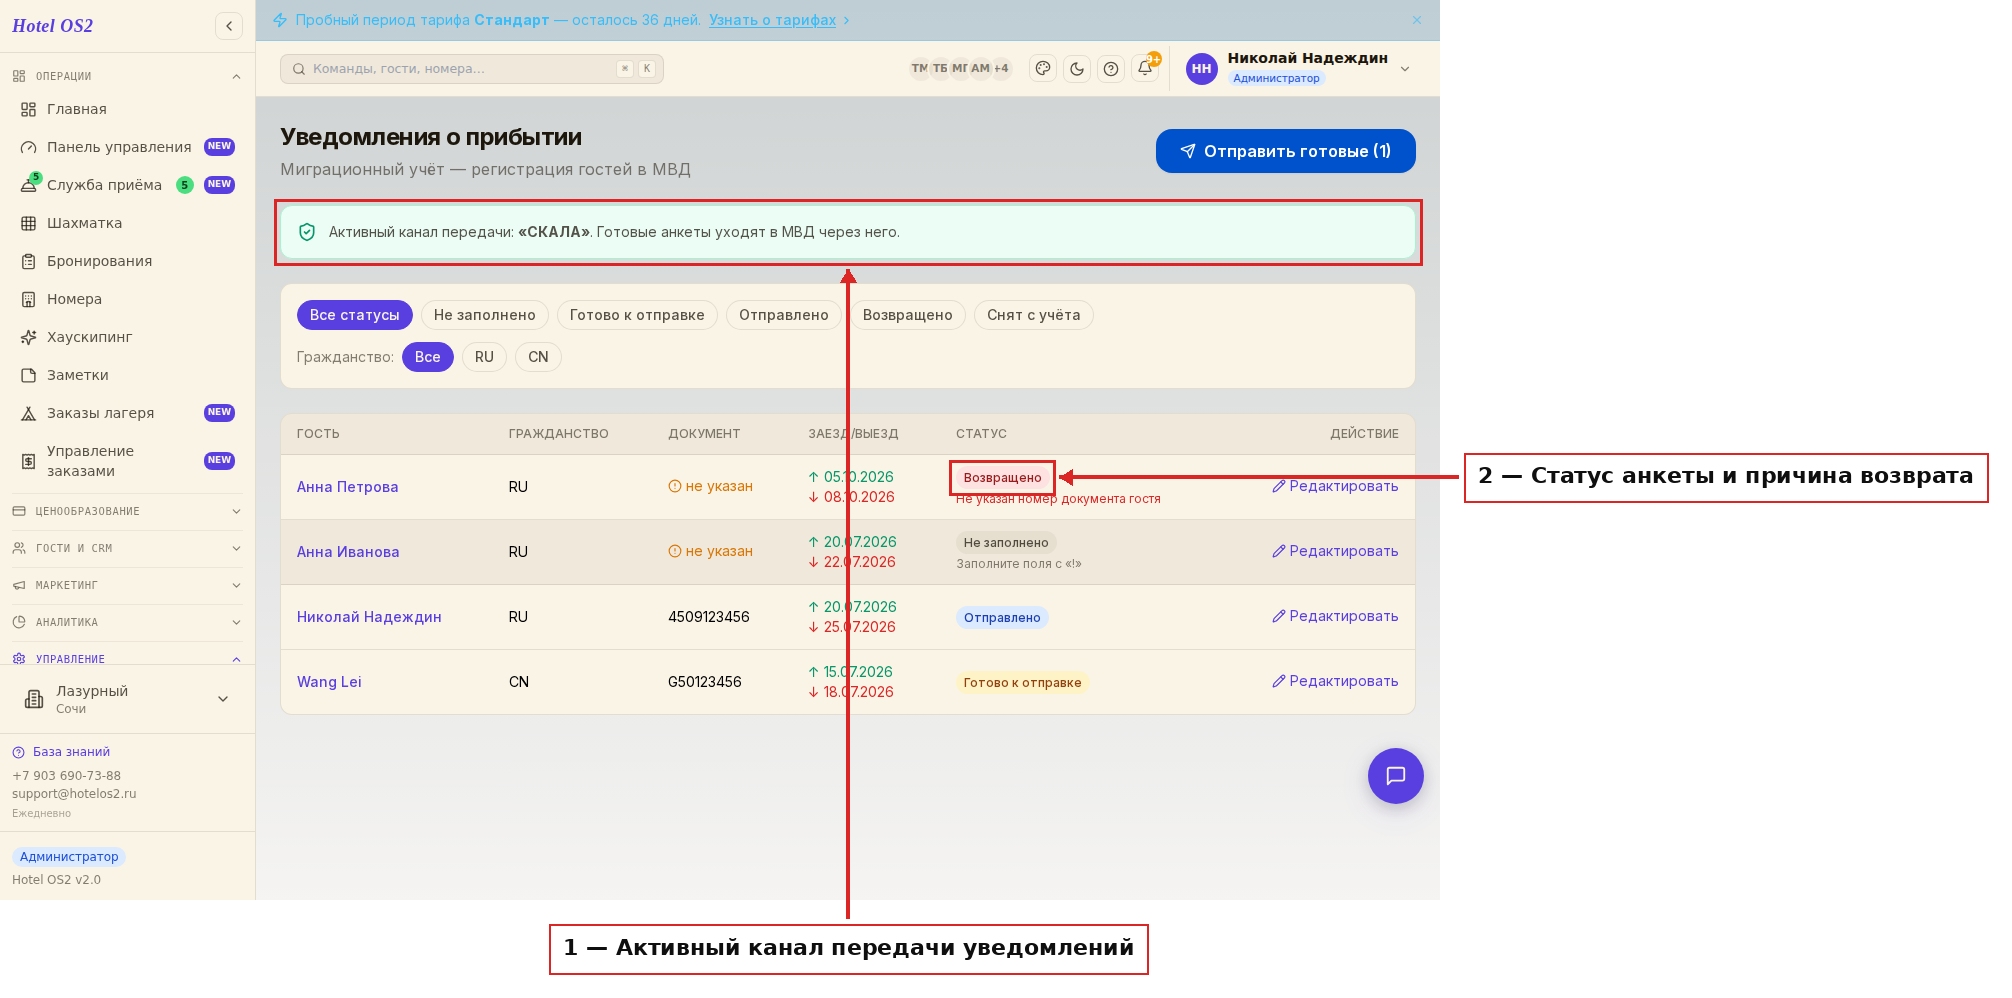2012x998 pixels.
Task: Open the Лазурный hotel selector
Action: point(127,699)
